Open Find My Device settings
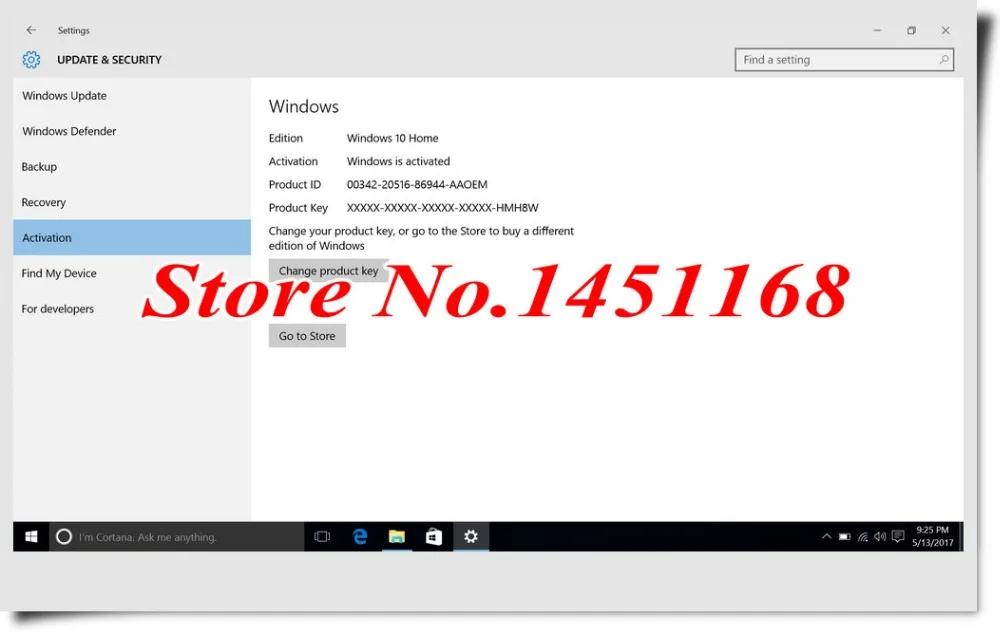1000x635 pixels. (132, 274)
